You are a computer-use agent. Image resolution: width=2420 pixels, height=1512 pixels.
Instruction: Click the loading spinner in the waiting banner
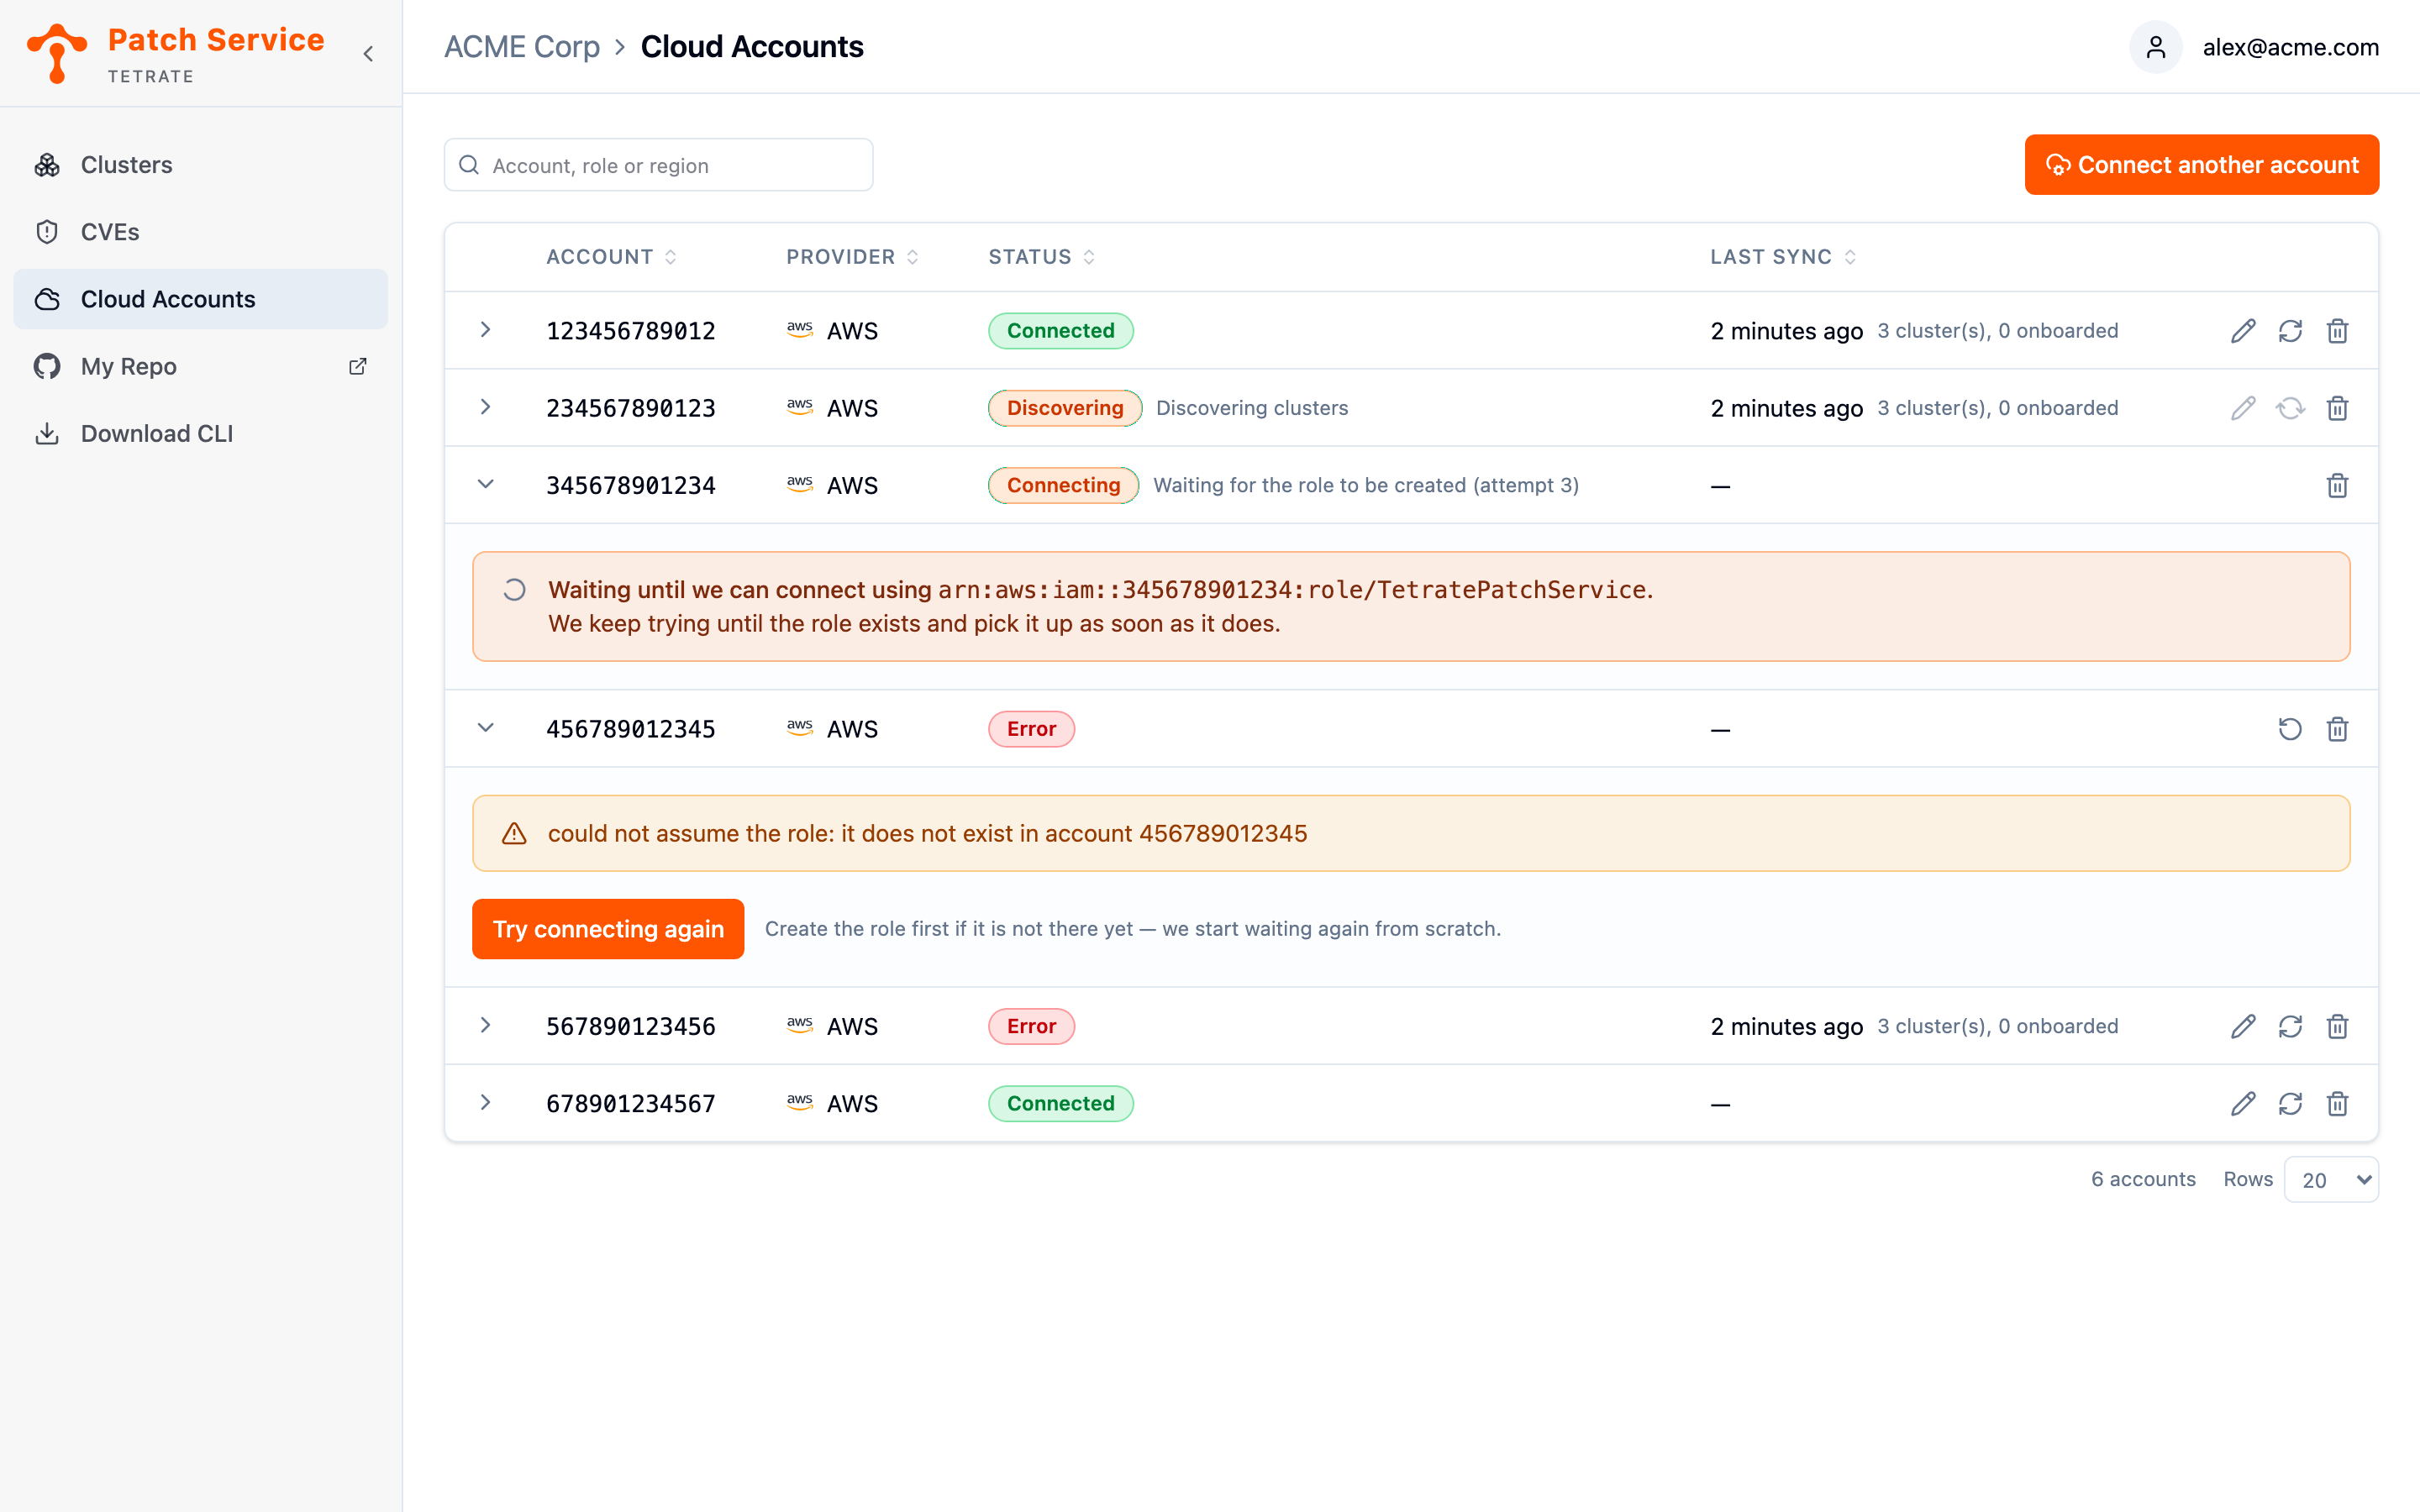[514, 590]
